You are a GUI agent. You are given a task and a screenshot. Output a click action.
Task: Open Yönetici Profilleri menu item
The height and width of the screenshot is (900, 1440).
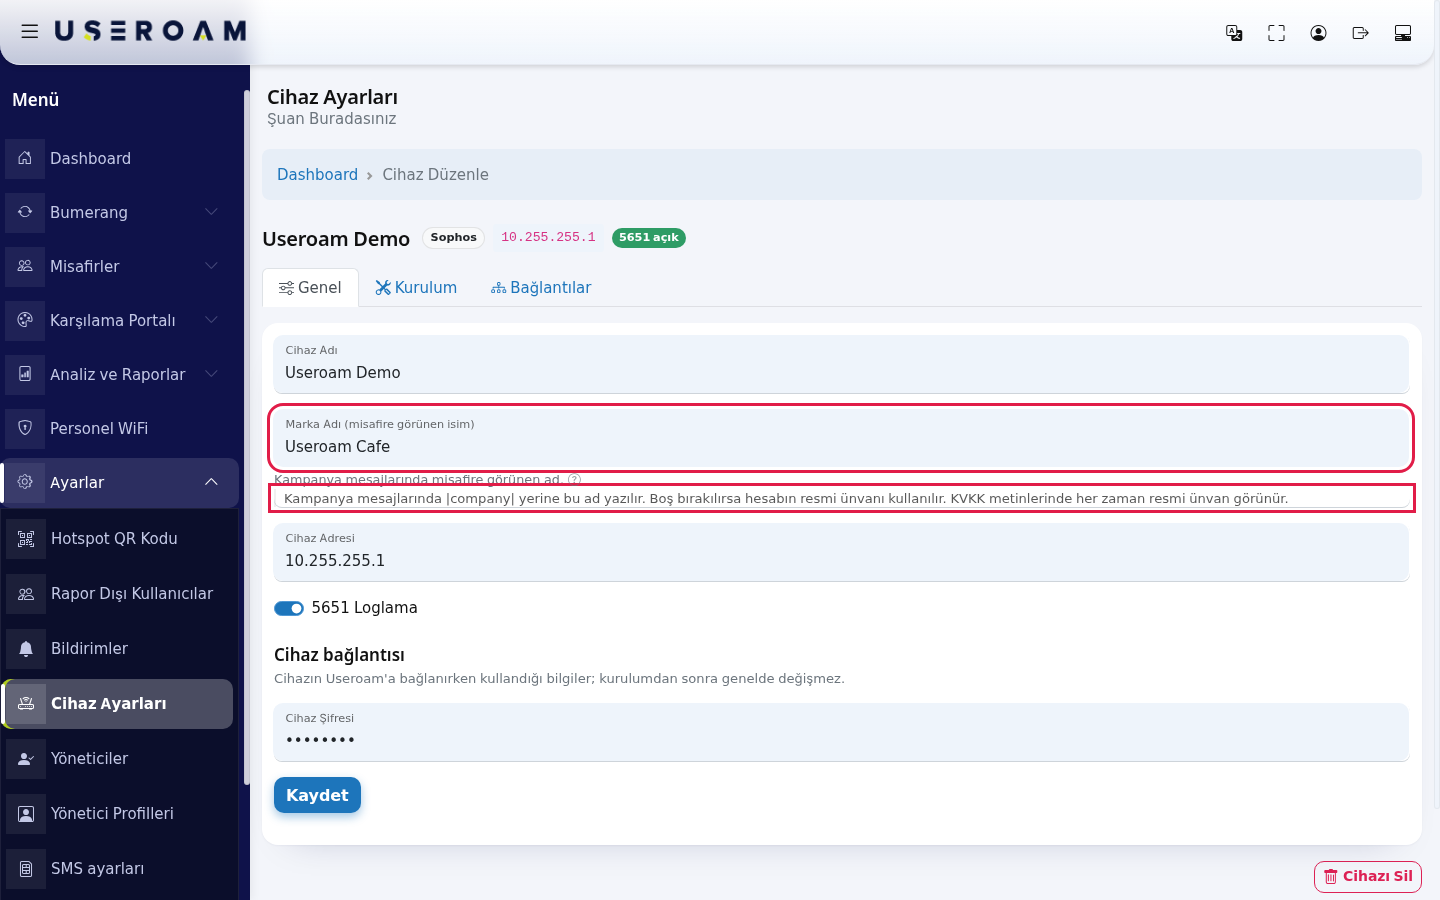(120, 813)
